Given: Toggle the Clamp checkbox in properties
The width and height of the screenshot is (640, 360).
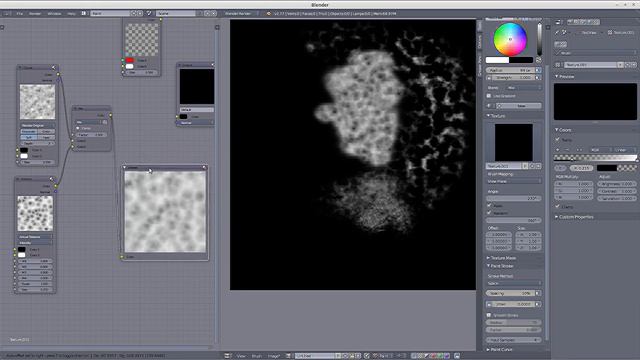Looking at the screenshot, I should [x=558, y=207].
